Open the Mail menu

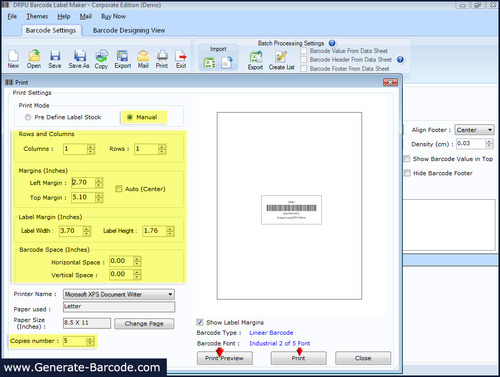pyautogui.click(x=86, y=16)
